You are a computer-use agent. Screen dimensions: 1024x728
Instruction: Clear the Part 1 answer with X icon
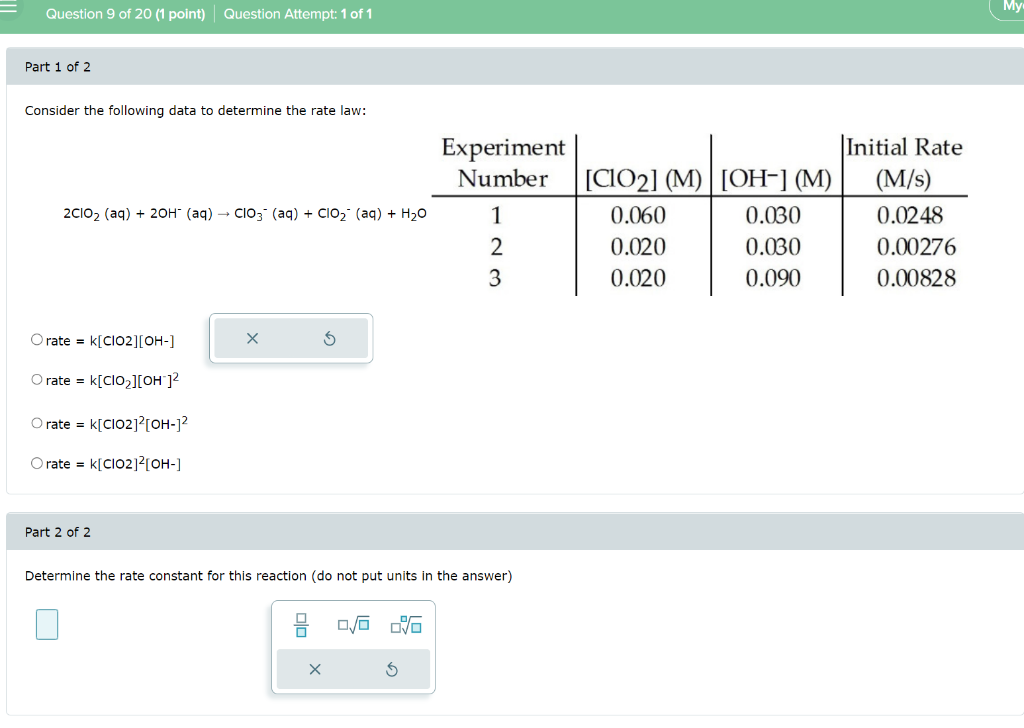click(x=252, y=338)
